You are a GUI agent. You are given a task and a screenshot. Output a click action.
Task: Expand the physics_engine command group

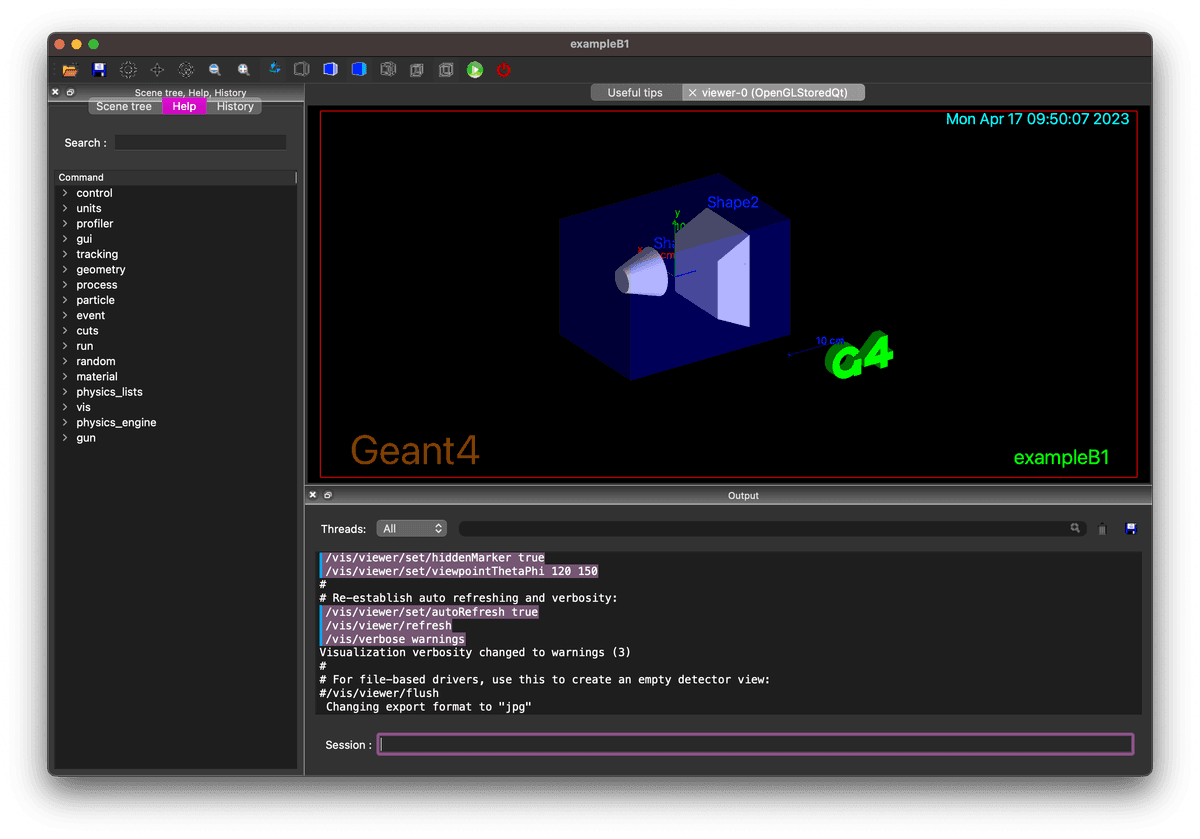coord(65,423)
